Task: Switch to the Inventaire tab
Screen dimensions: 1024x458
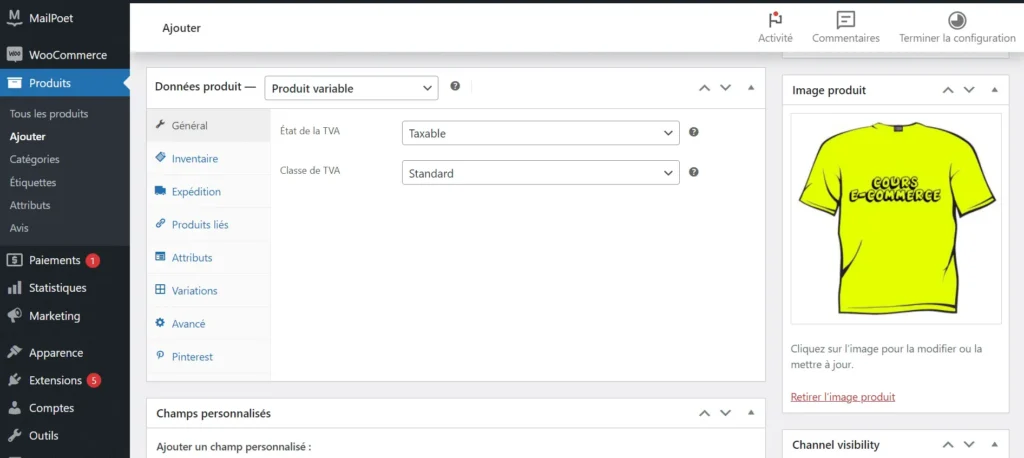Action: 194,158
